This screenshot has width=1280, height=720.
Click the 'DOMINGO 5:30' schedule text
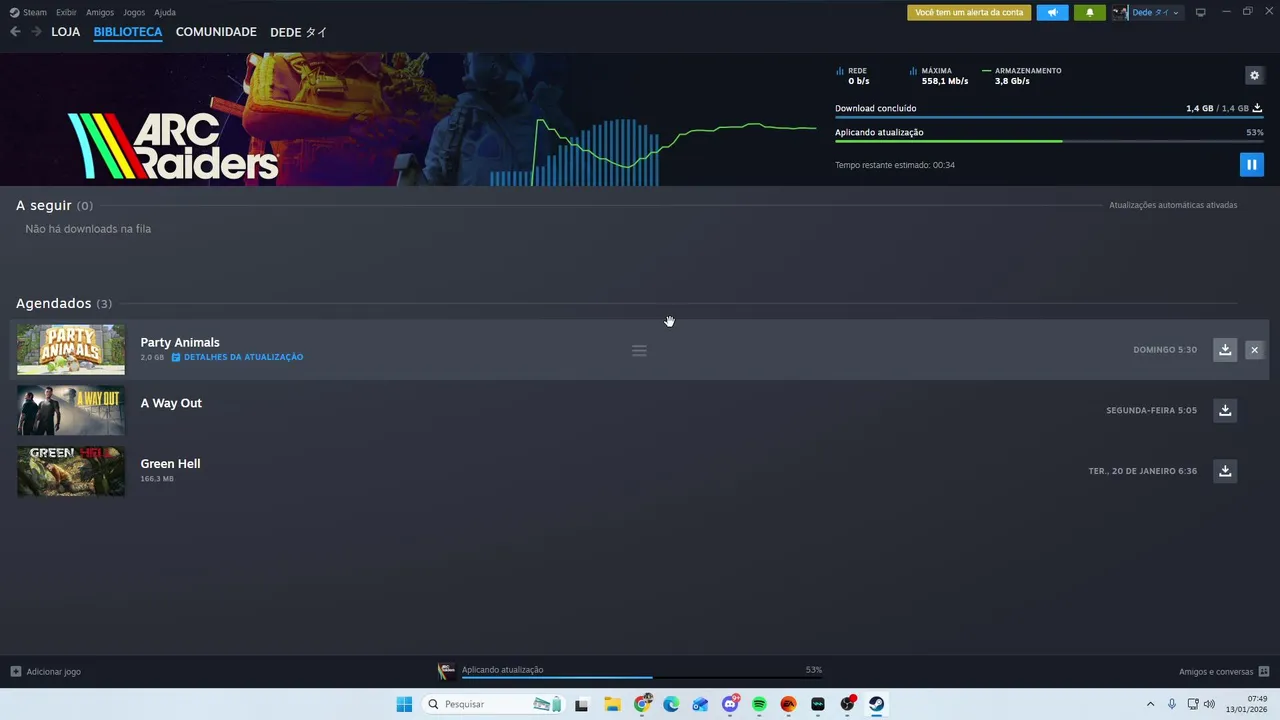tap(1165, 350)
